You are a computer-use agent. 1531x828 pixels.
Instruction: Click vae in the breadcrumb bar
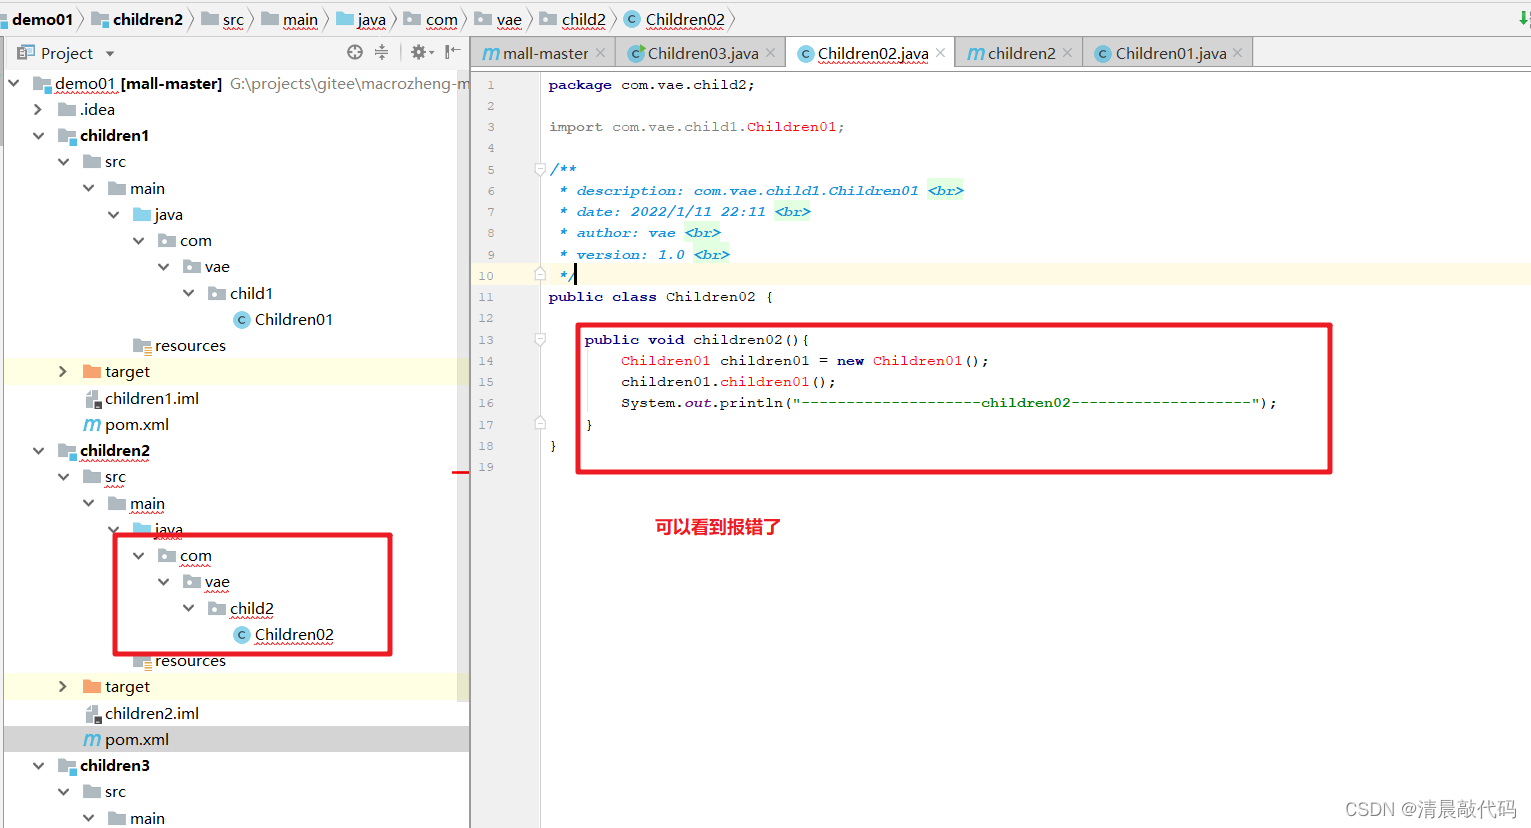pos(509,19)
